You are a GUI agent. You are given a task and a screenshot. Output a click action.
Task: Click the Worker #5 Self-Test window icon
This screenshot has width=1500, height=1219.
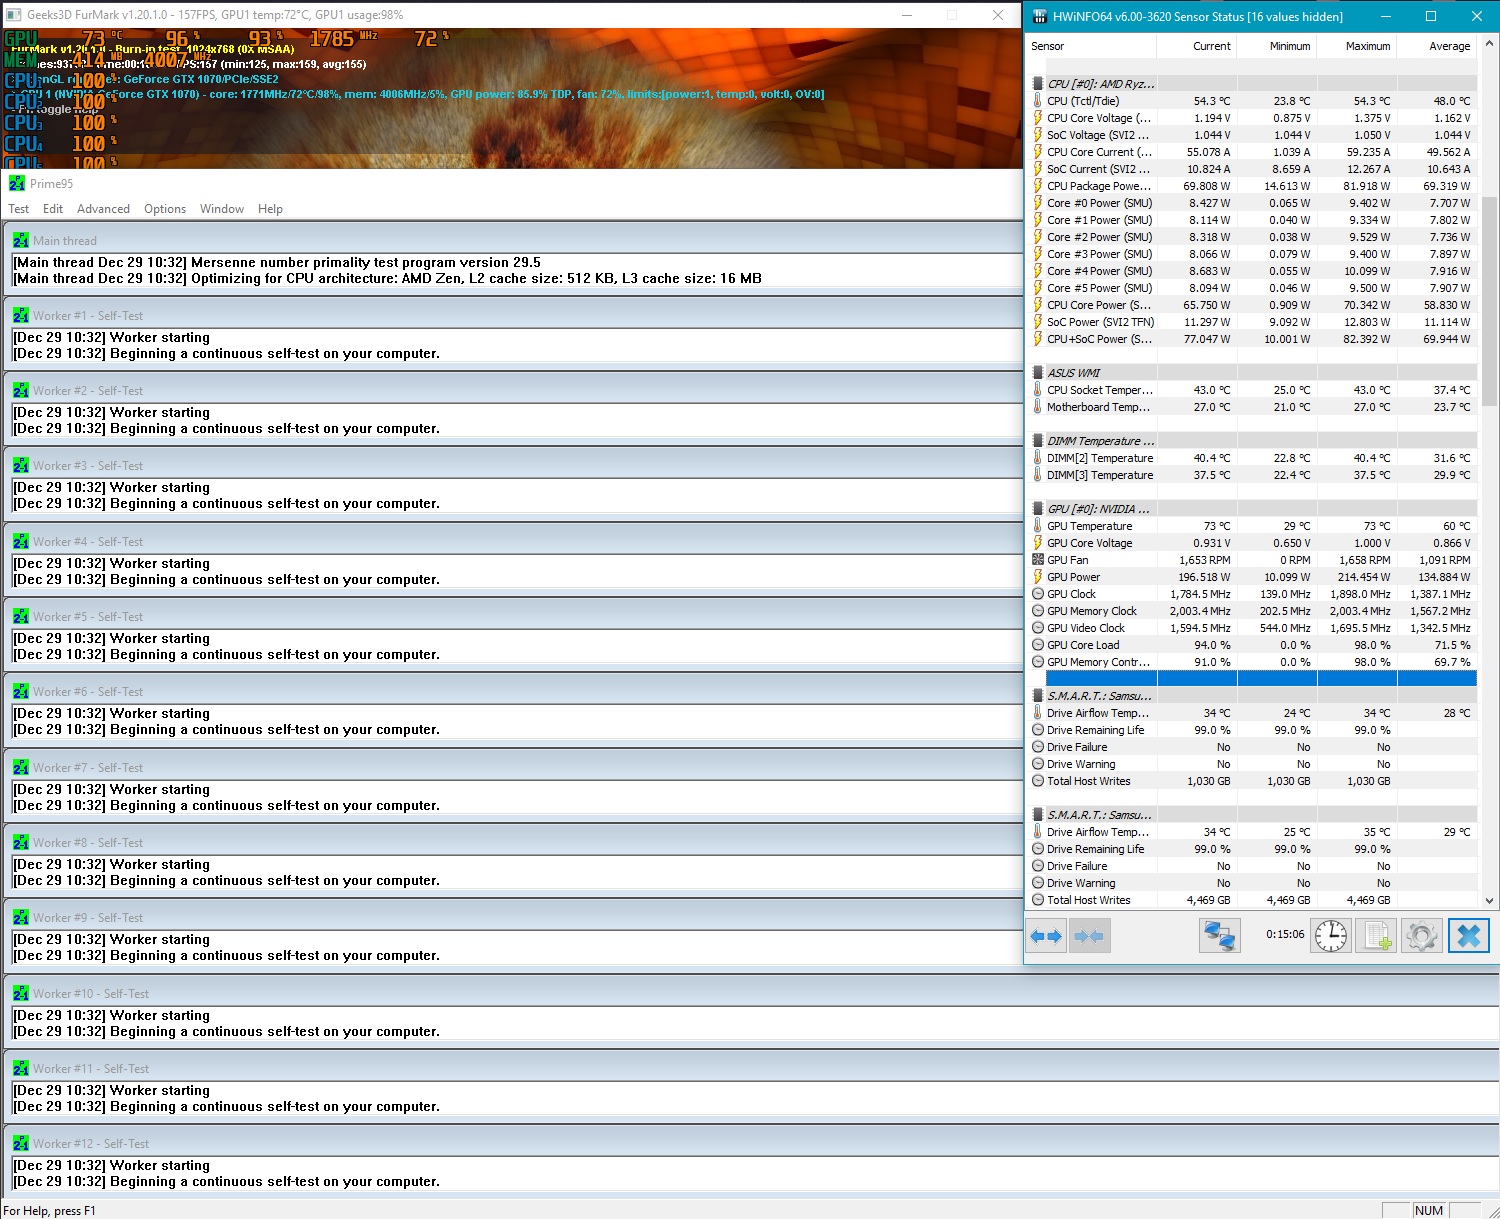coord(21,616)
